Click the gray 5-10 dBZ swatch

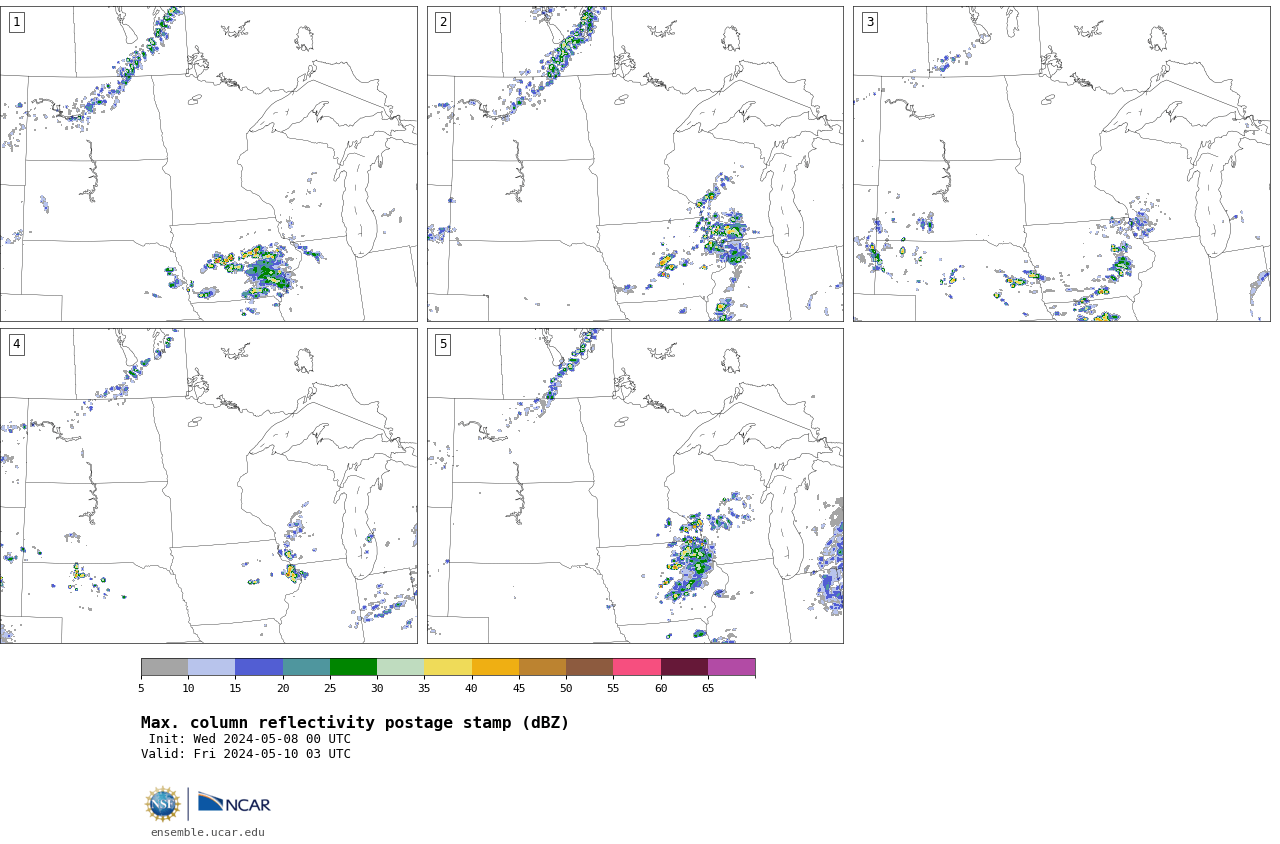point(164,667)
